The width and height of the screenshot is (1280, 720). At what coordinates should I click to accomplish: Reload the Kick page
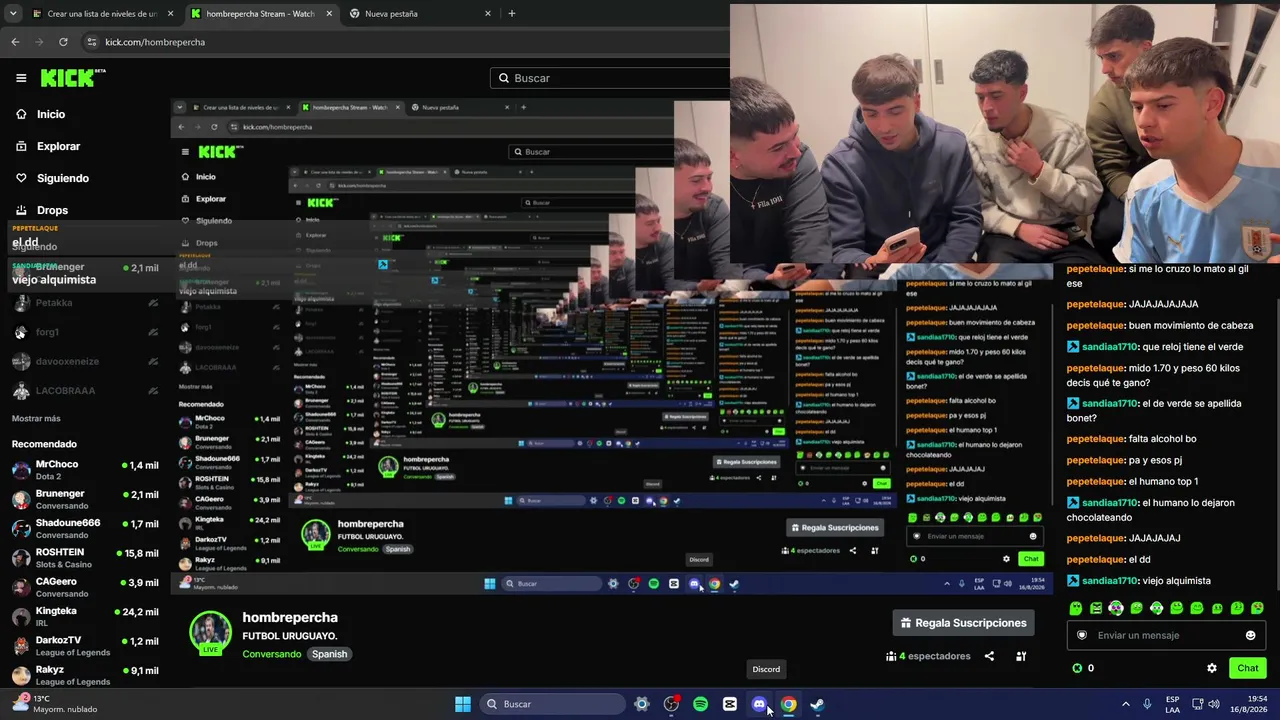click(x=63, y=42)
